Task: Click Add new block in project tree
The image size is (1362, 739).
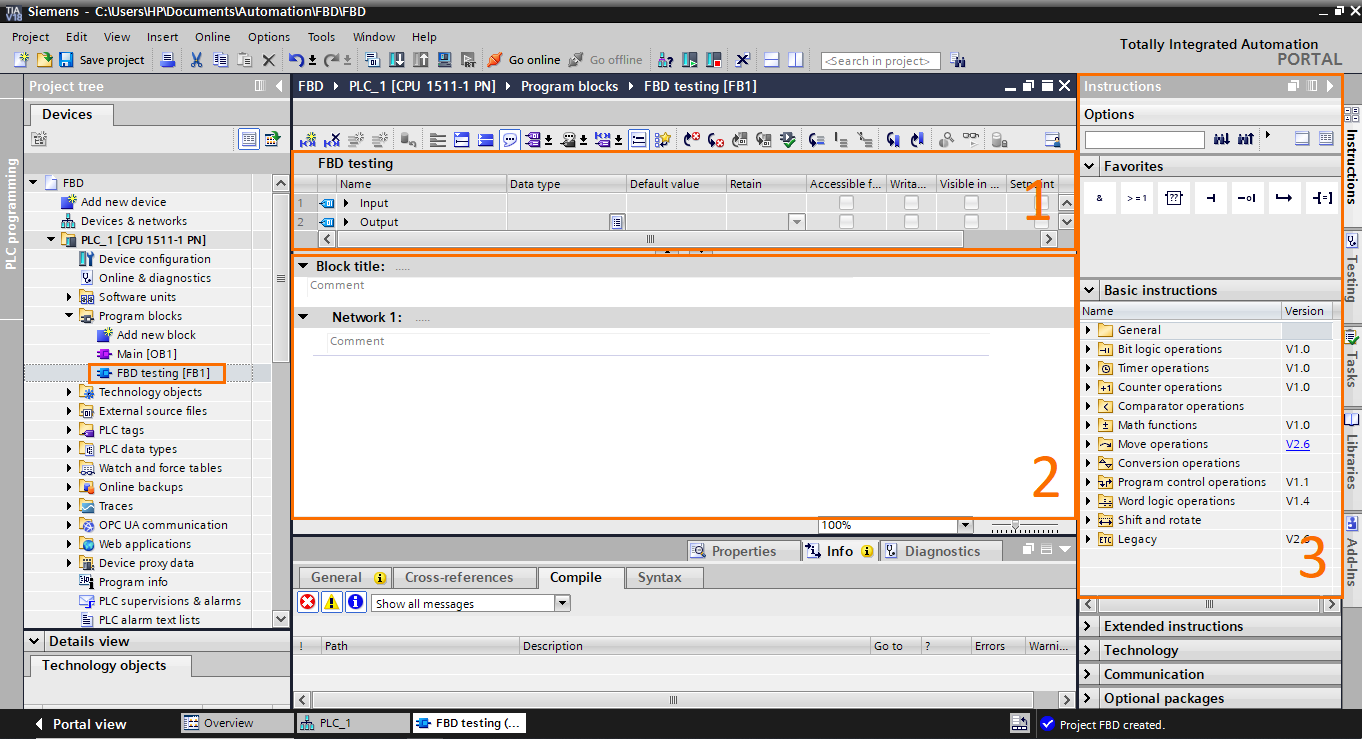Action: coord(156,335)
